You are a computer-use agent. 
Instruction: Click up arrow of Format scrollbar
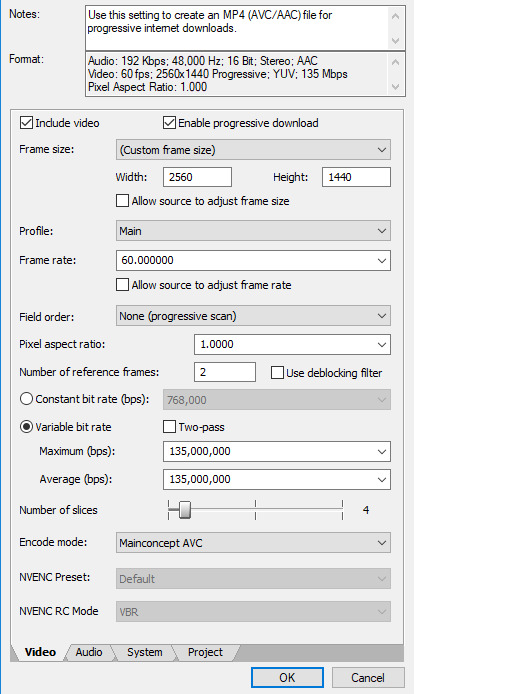(395, 62)
